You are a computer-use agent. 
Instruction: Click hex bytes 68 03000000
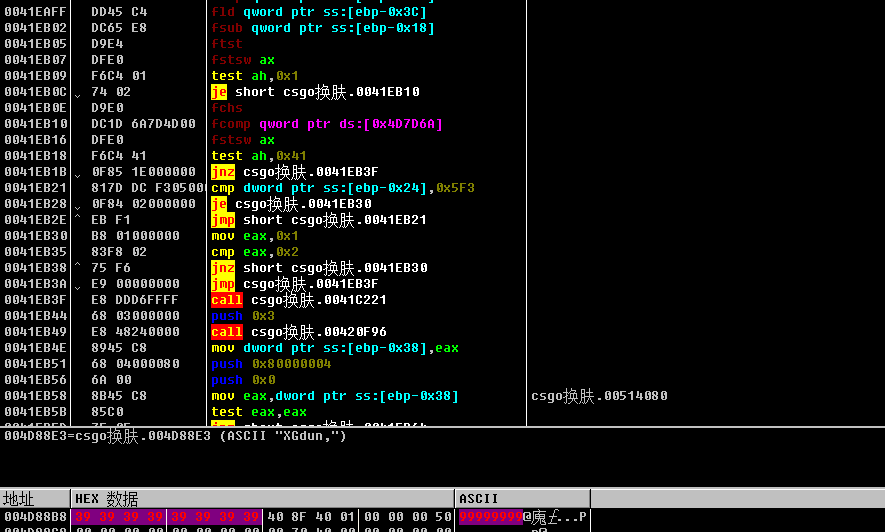click(135, 316)
